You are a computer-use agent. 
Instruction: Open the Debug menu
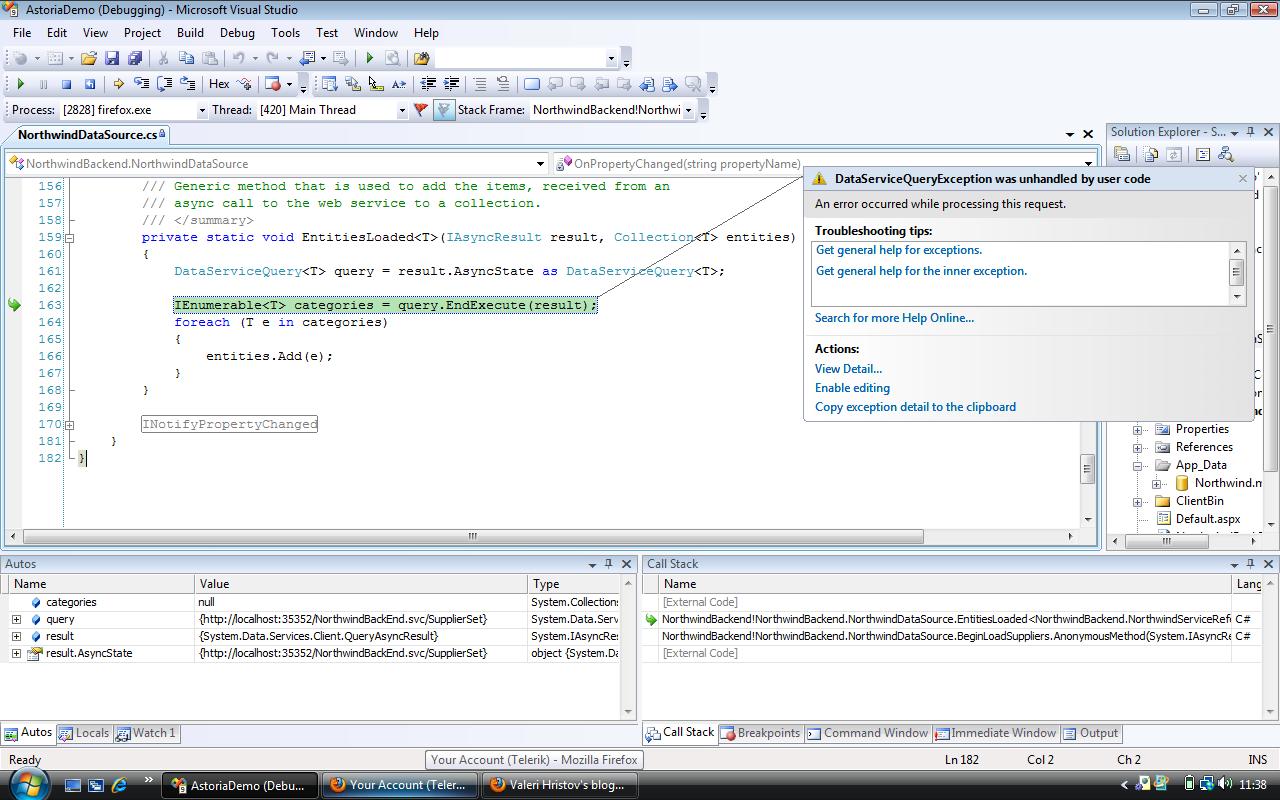[237, 33]
